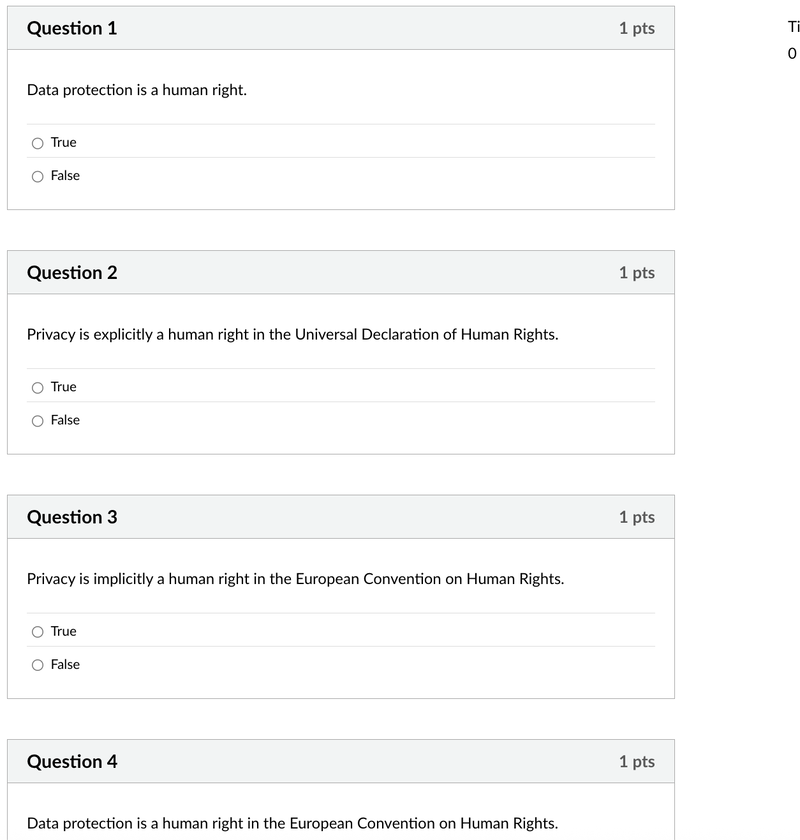800x840 pixels.
Task: Click the Universal Declaration of Human Rights statement
Action: point(293,334)
